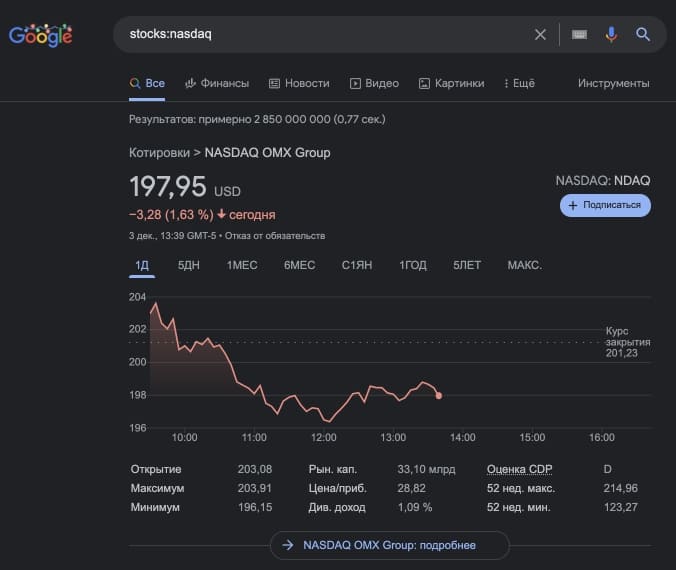Click the Максимум value 203,91

[255, 488]
